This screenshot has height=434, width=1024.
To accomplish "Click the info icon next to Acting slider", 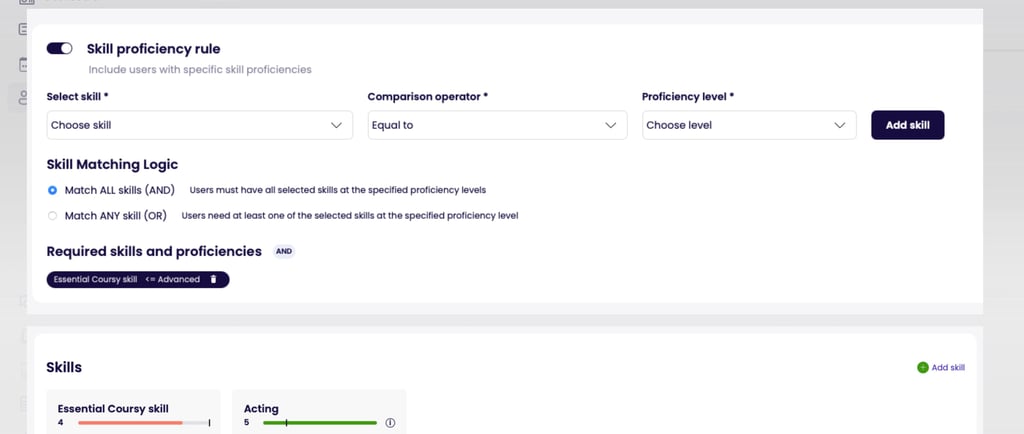I will tap(390, 423).
